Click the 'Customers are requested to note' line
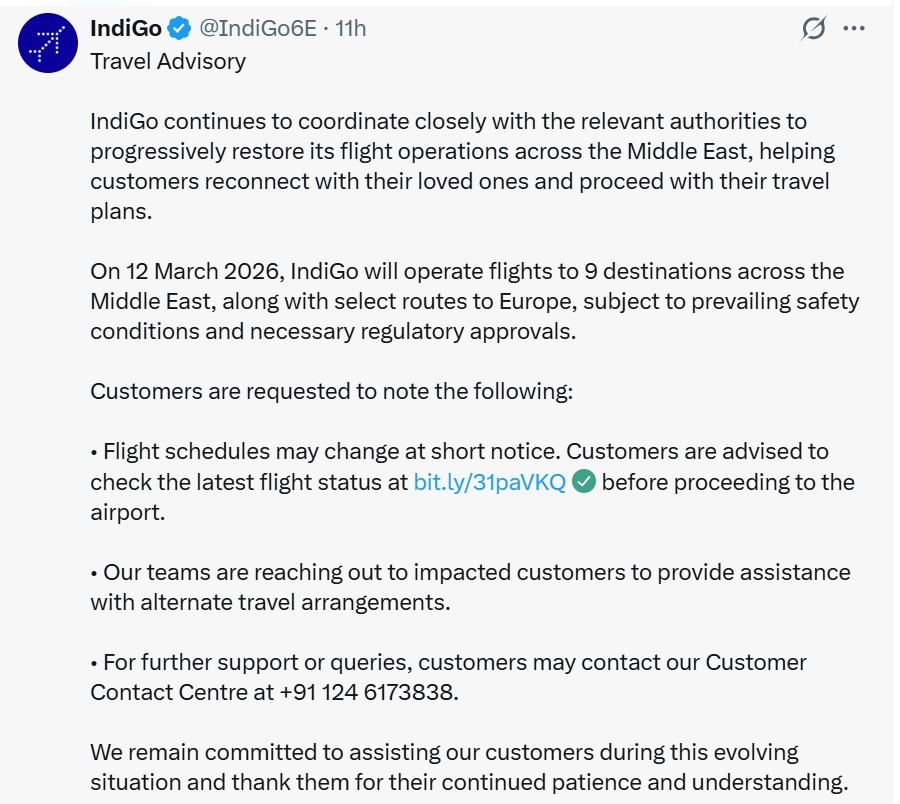 click(331, 391)
